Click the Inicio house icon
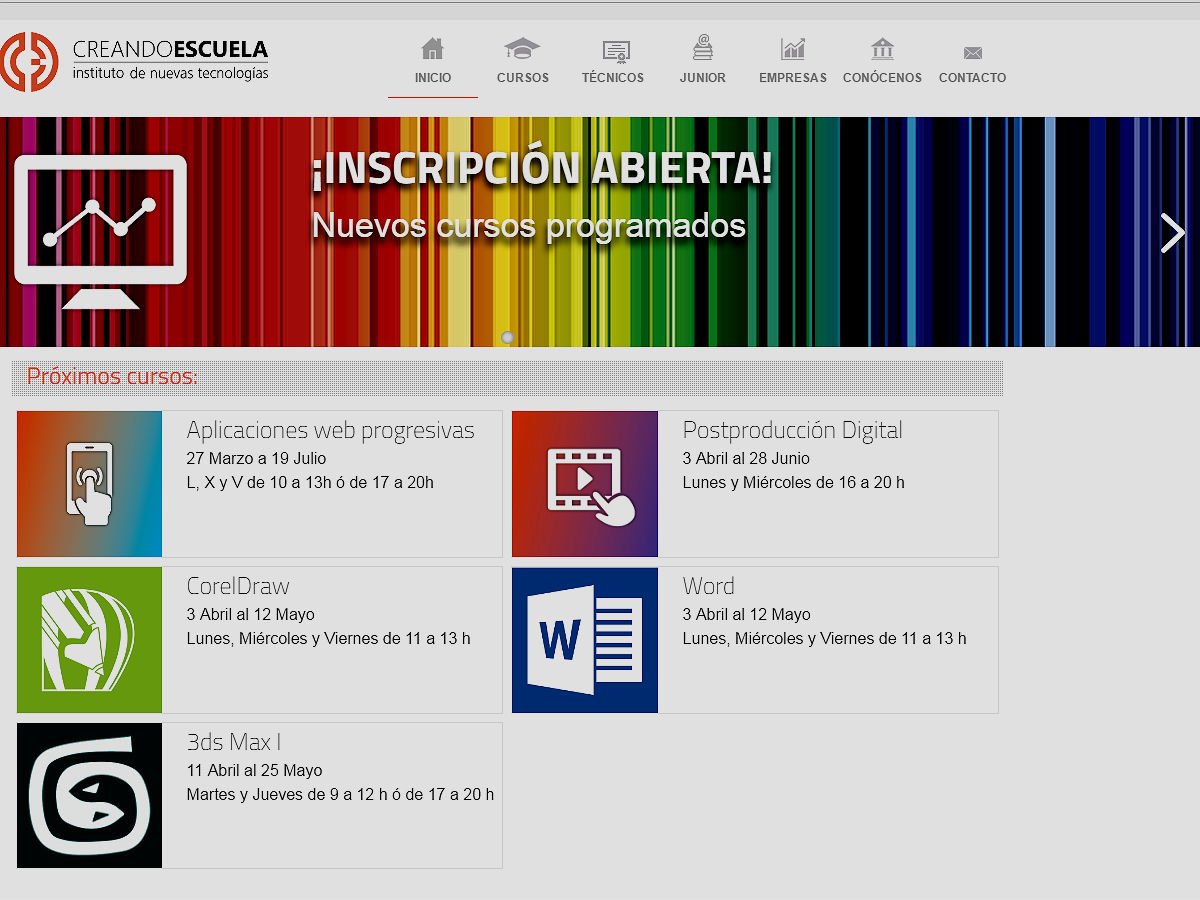The image size is (1200, 900). coord(432,48)
